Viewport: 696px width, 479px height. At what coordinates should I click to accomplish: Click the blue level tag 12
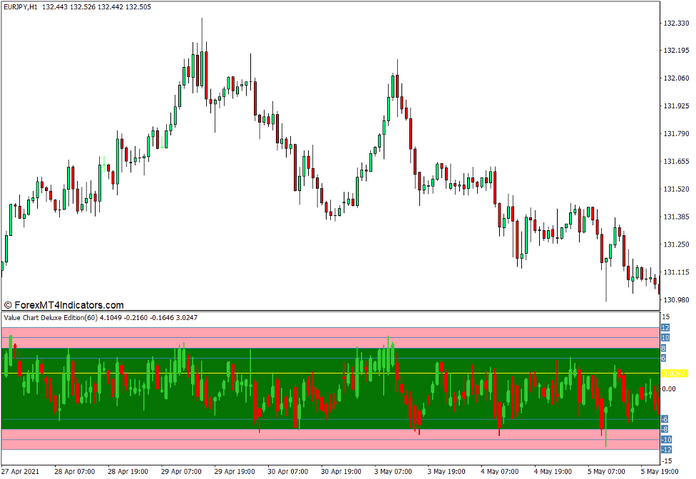665,328
